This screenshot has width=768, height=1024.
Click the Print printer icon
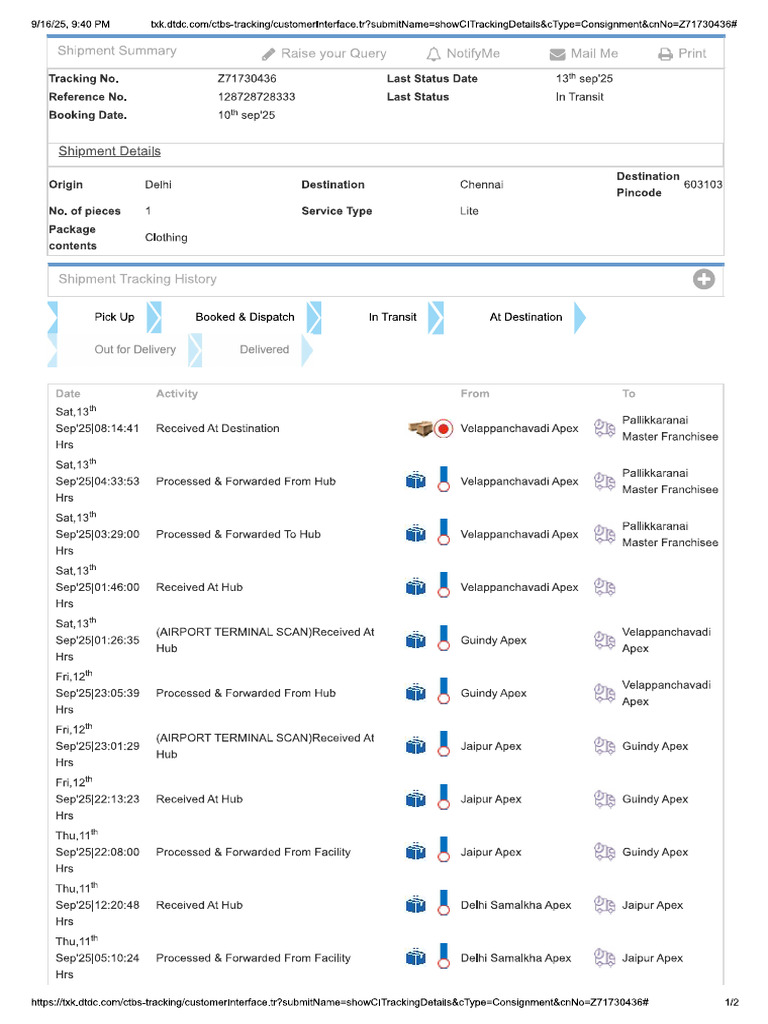665,54
